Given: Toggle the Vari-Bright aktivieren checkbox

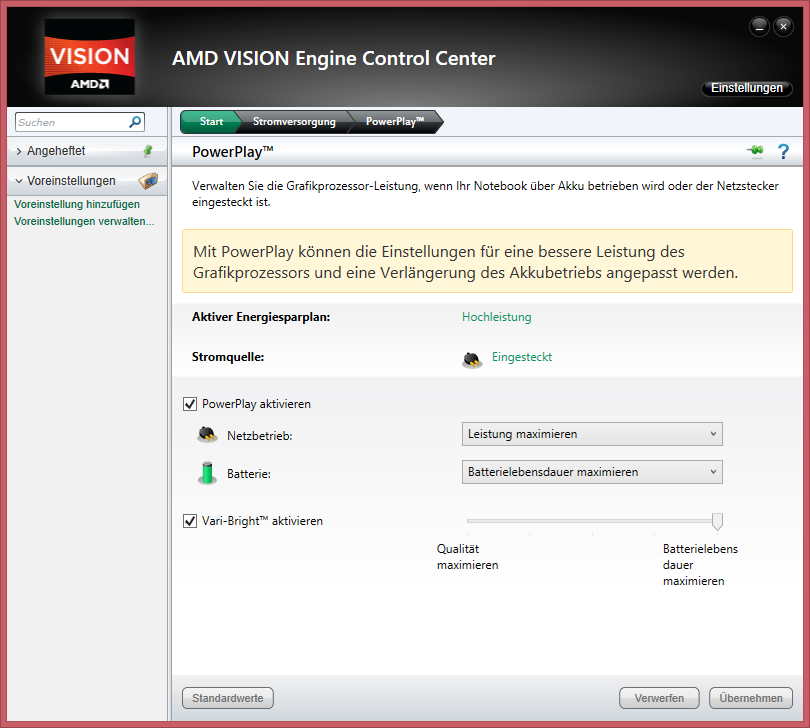Looking at the screenshot, I should click(x=190, y=521).
